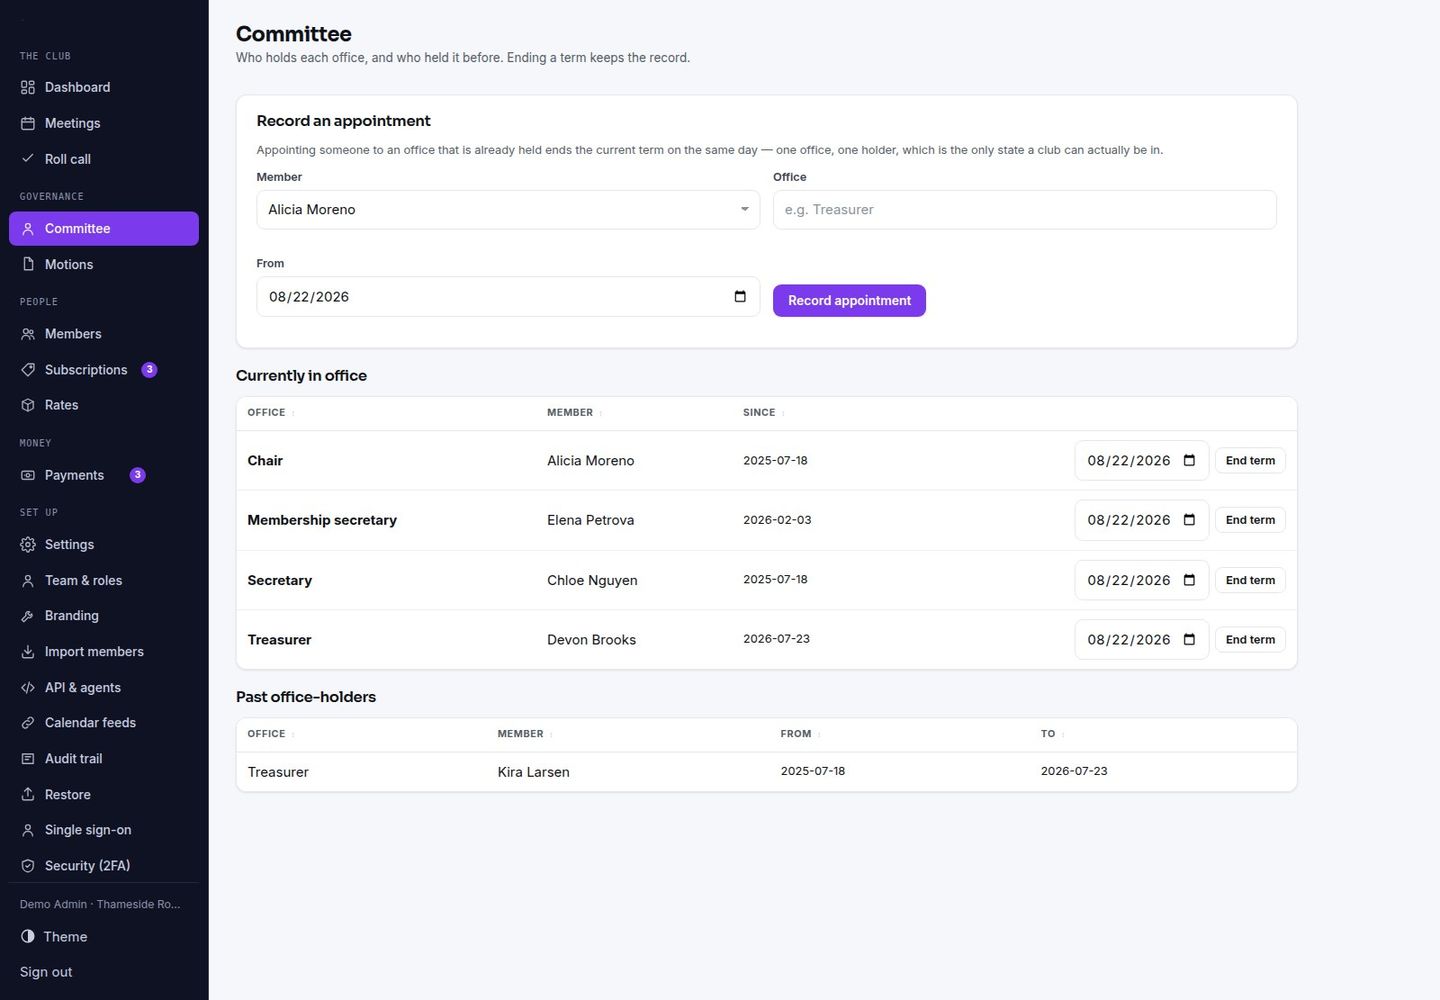Click the Rates box icon
The width and height of the screenshot is (1440, 1000).
click(28, 405)
